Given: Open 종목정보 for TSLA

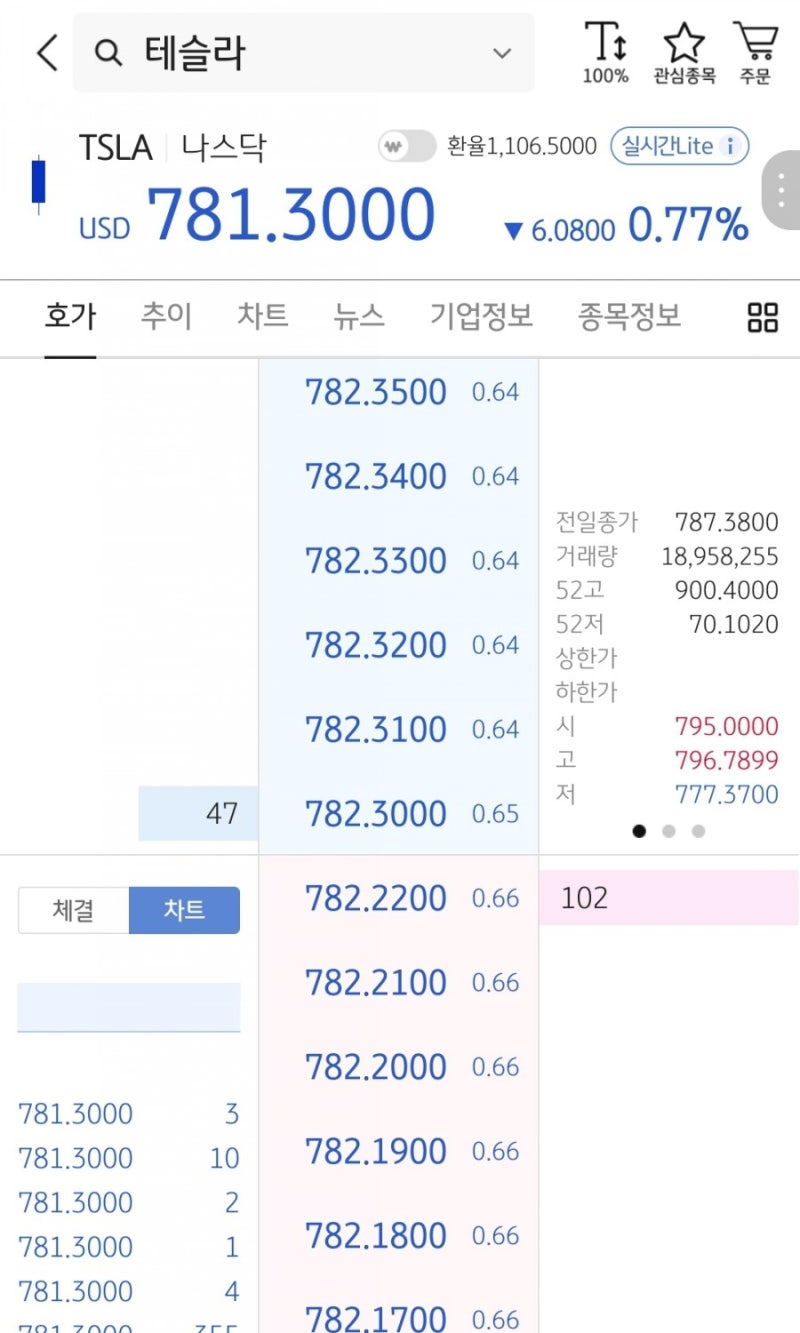Looking at the screenshot, I should click(628, 315).
